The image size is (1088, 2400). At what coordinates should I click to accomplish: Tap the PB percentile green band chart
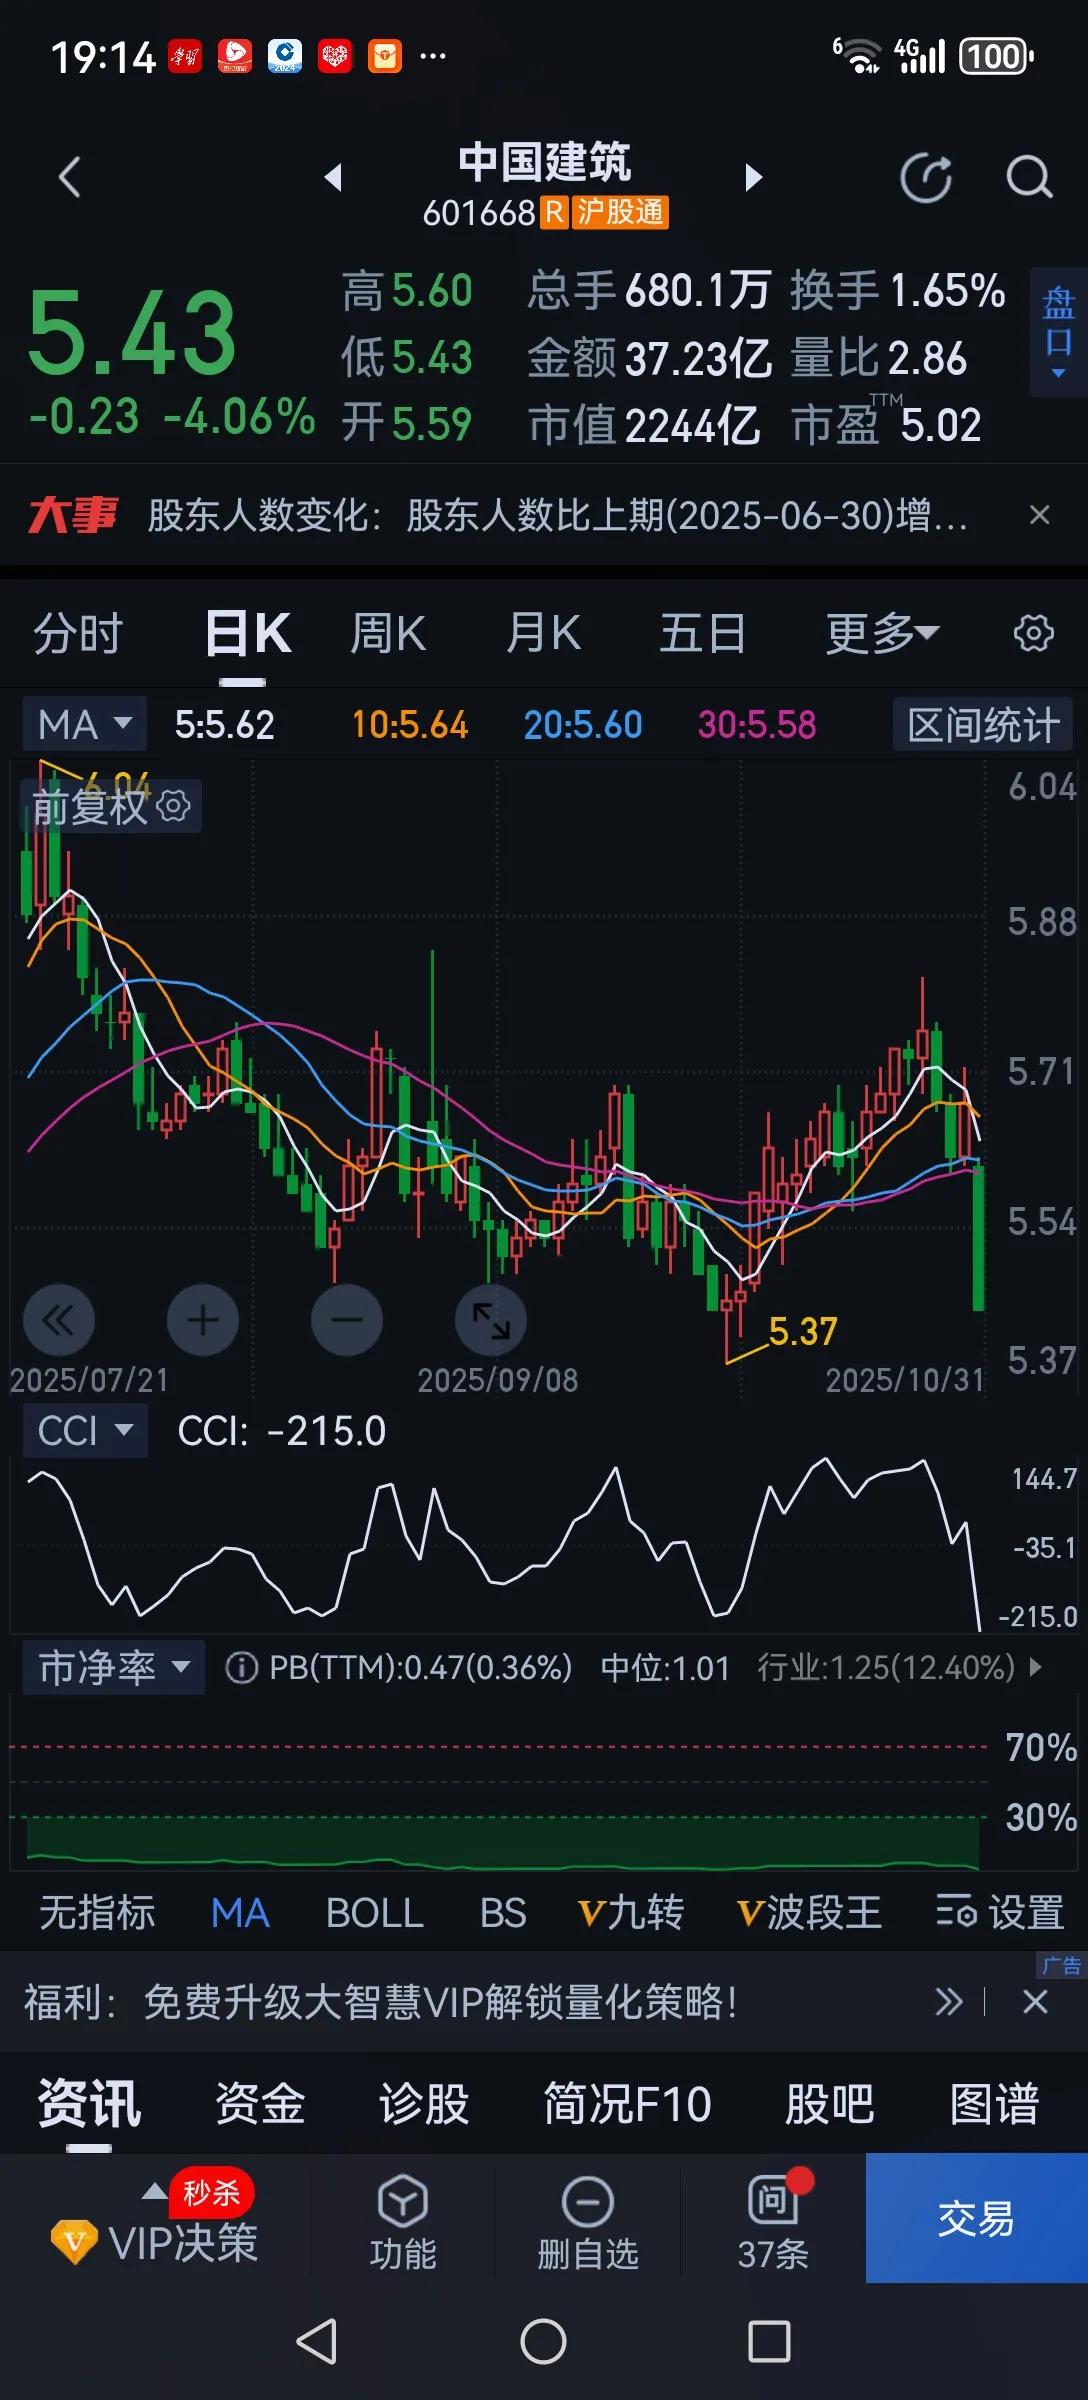click(x=503, y=1843)
